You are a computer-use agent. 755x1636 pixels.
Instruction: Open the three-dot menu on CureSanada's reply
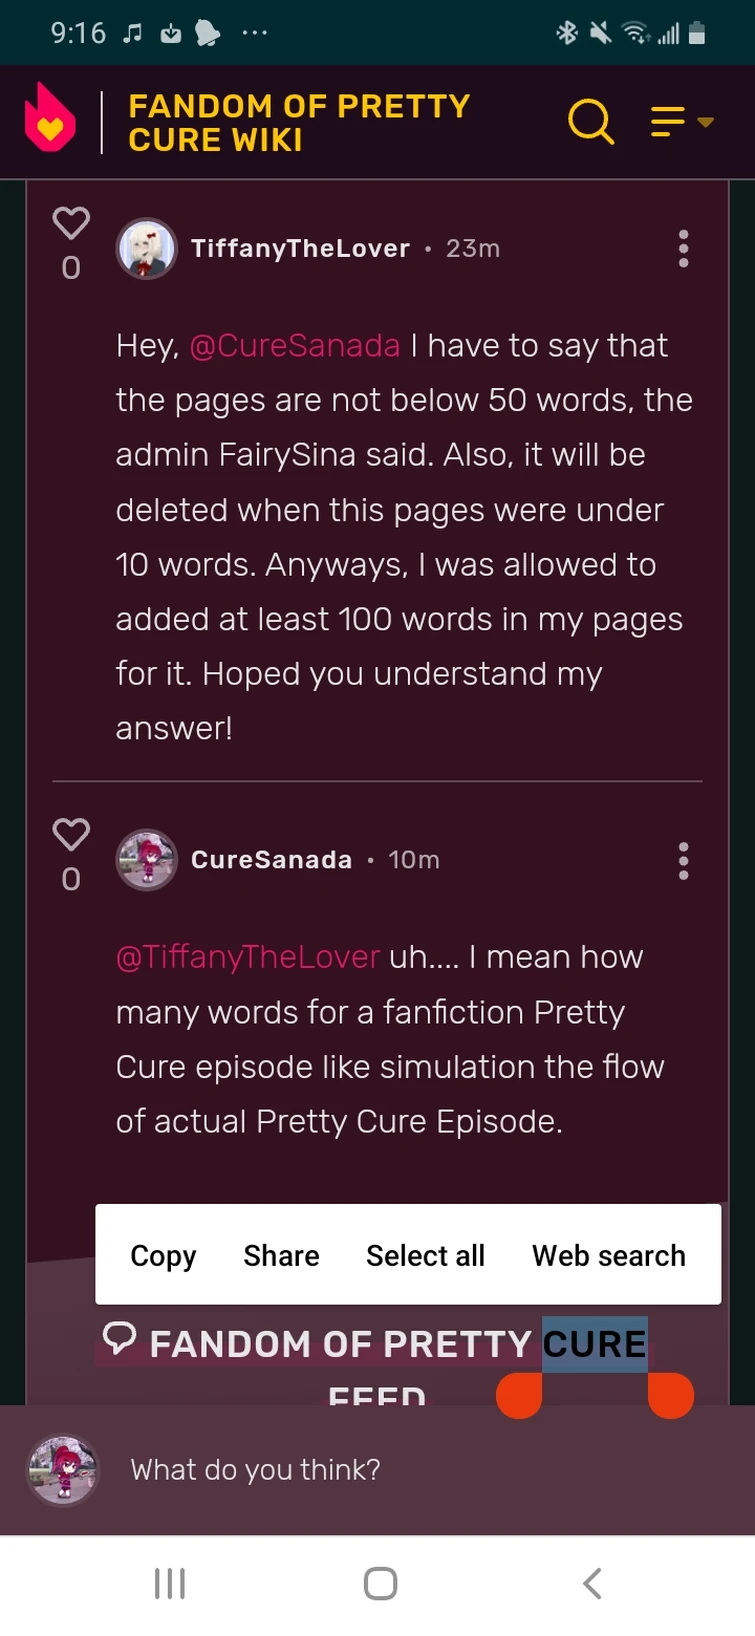(x=683, y=860)
